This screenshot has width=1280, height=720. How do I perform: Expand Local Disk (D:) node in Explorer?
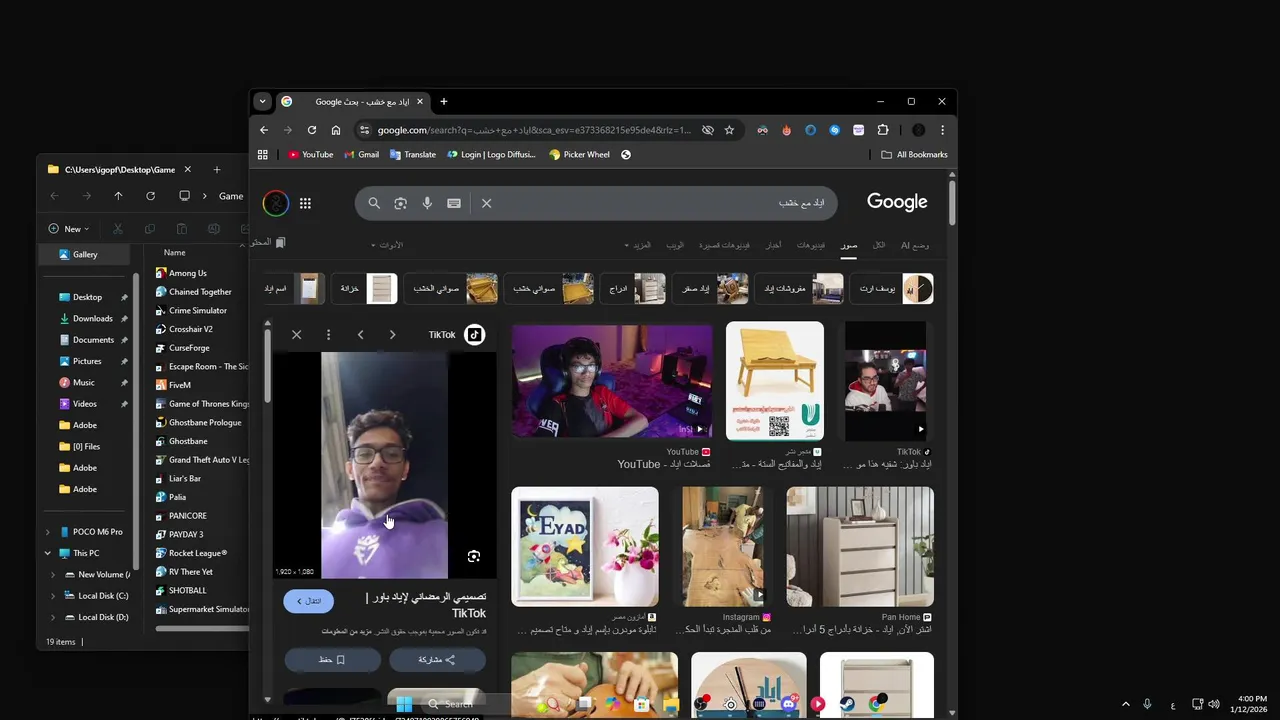(x=54, y=617)
